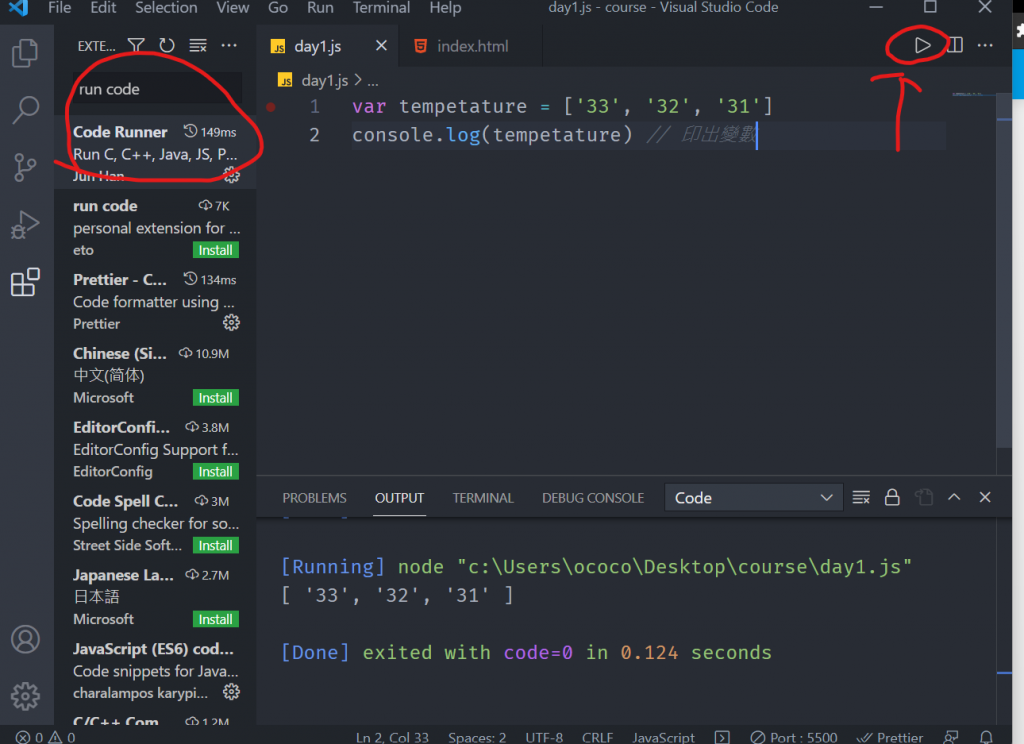This screenshot has width=1024, height=744.
Task: Install the Code Spell Checker extension
Action: coord(216,545)
